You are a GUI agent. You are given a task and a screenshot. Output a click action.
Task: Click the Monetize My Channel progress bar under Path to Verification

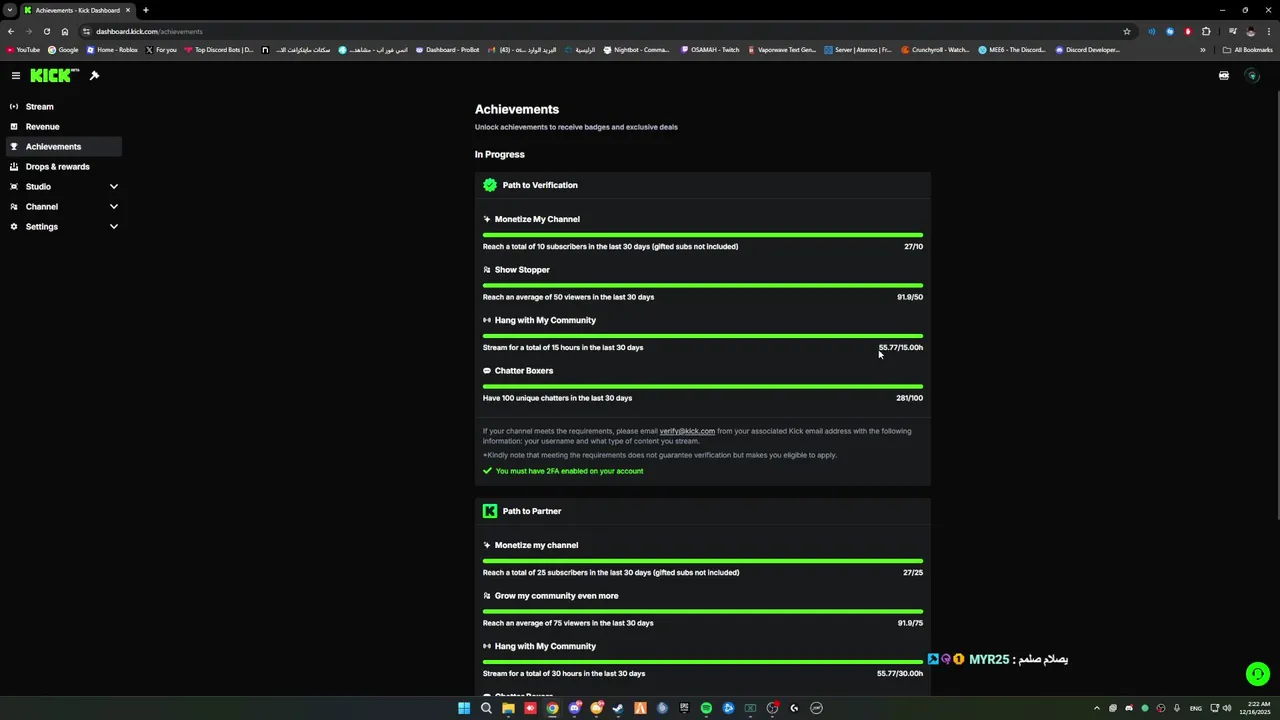pyautogui.click(x=703, y=235)
